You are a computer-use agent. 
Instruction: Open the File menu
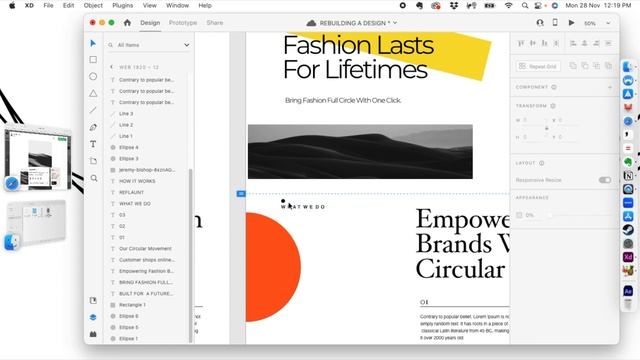click(x=48, y=5)
